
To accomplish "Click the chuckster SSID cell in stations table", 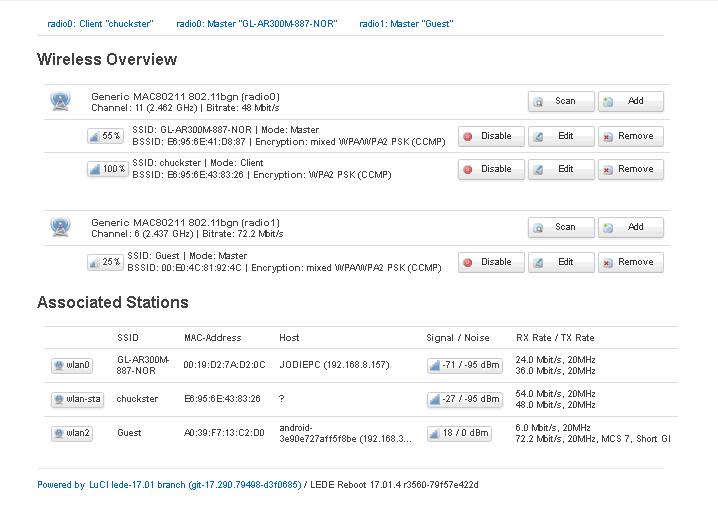I will (x=137, y=399).
